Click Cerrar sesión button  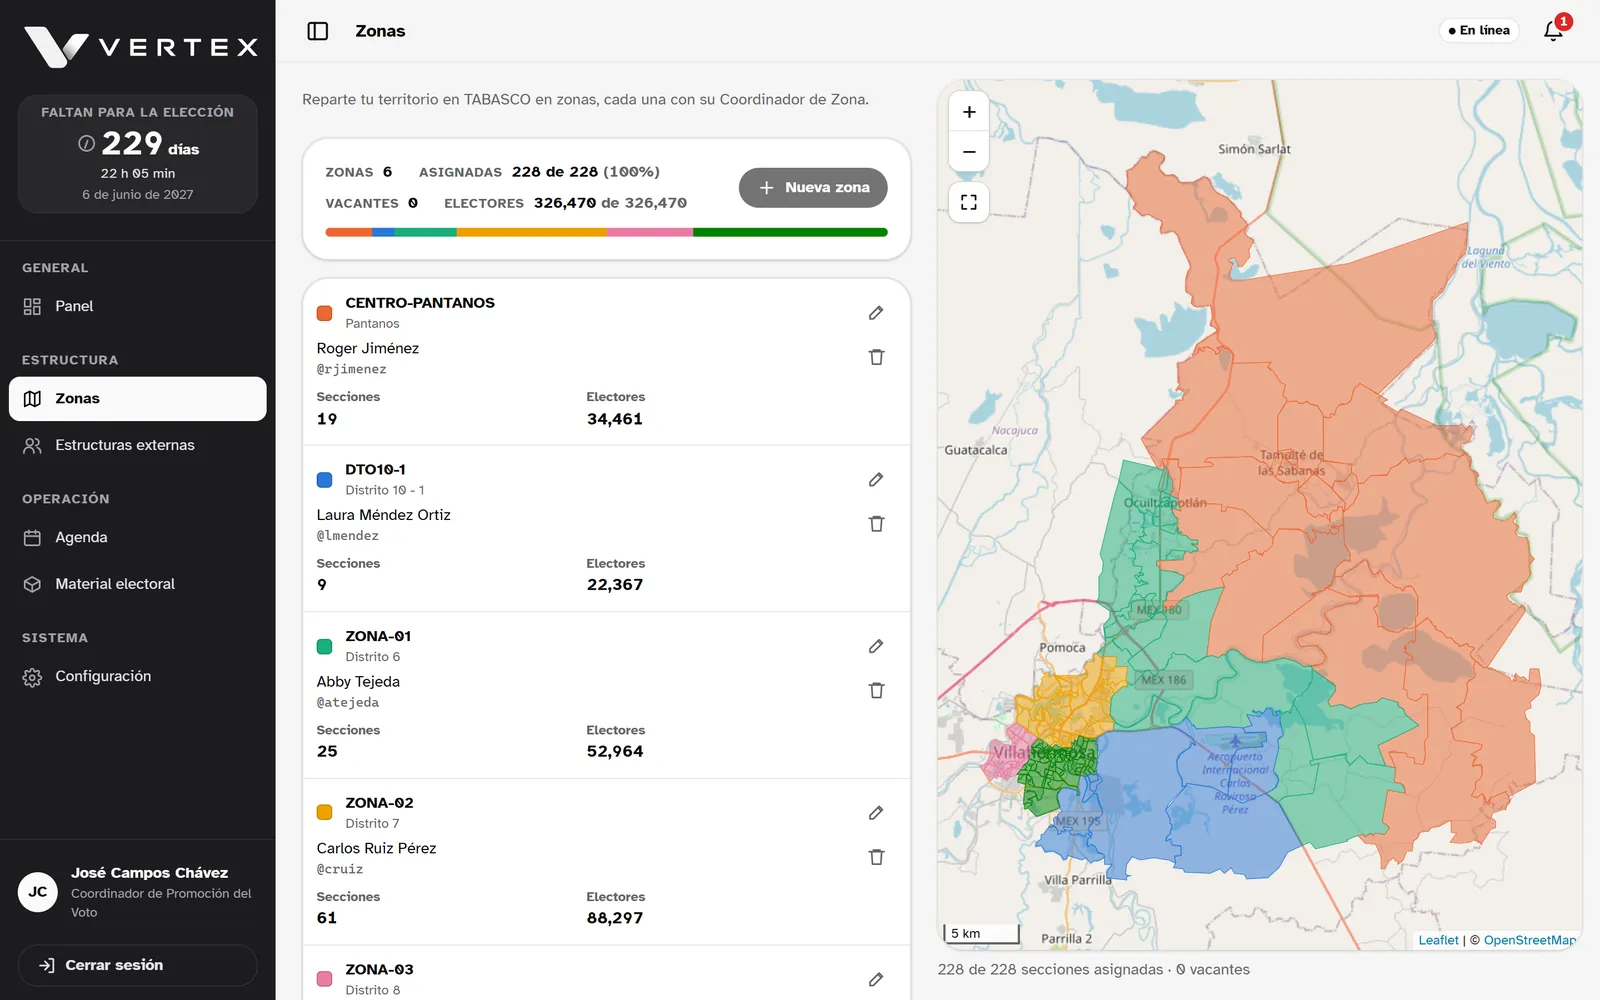coord(138,966)
